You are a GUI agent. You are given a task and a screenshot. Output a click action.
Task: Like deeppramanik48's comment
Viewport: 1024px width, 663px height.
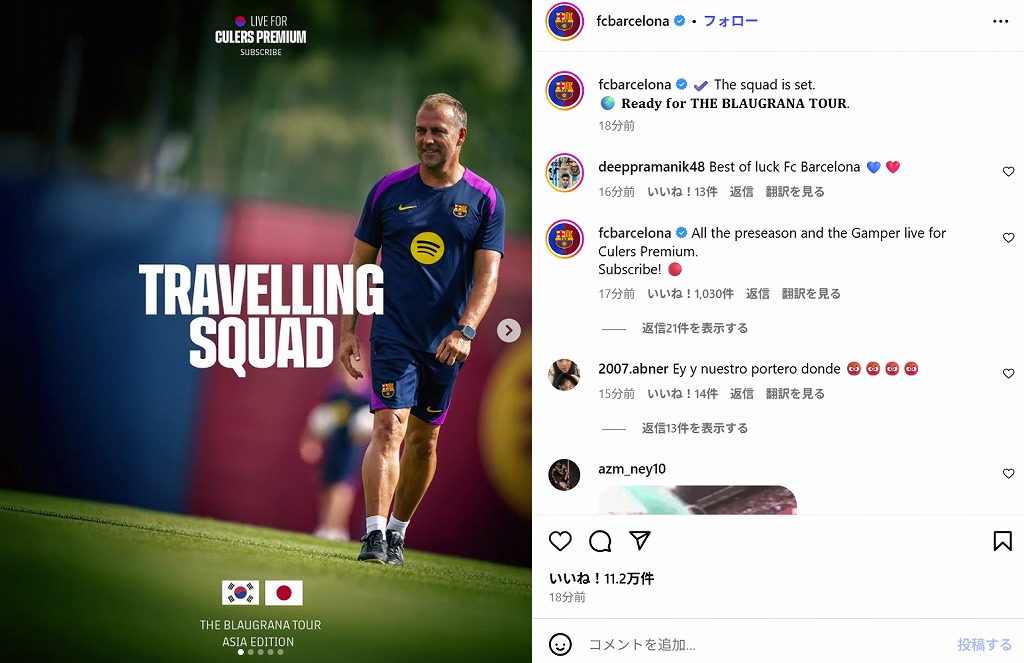(1008, 171)
